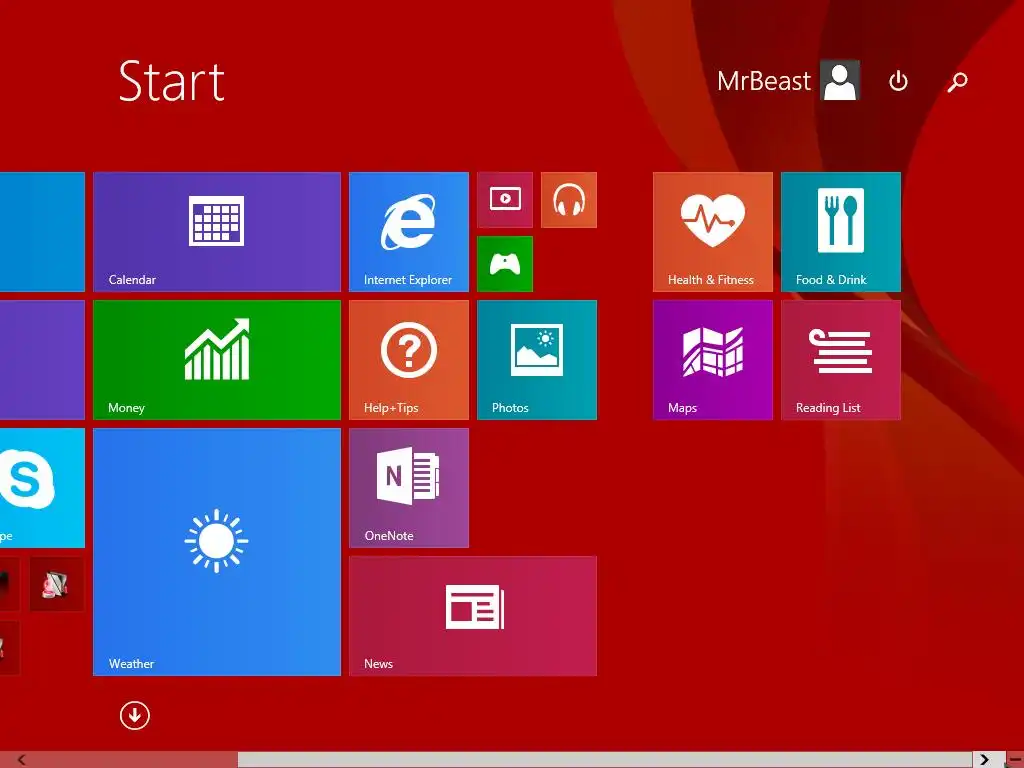Open the Health & Fitness tile
This screenshot has height=768, width=1024.
pyautogui.click(x=712, y=232)
